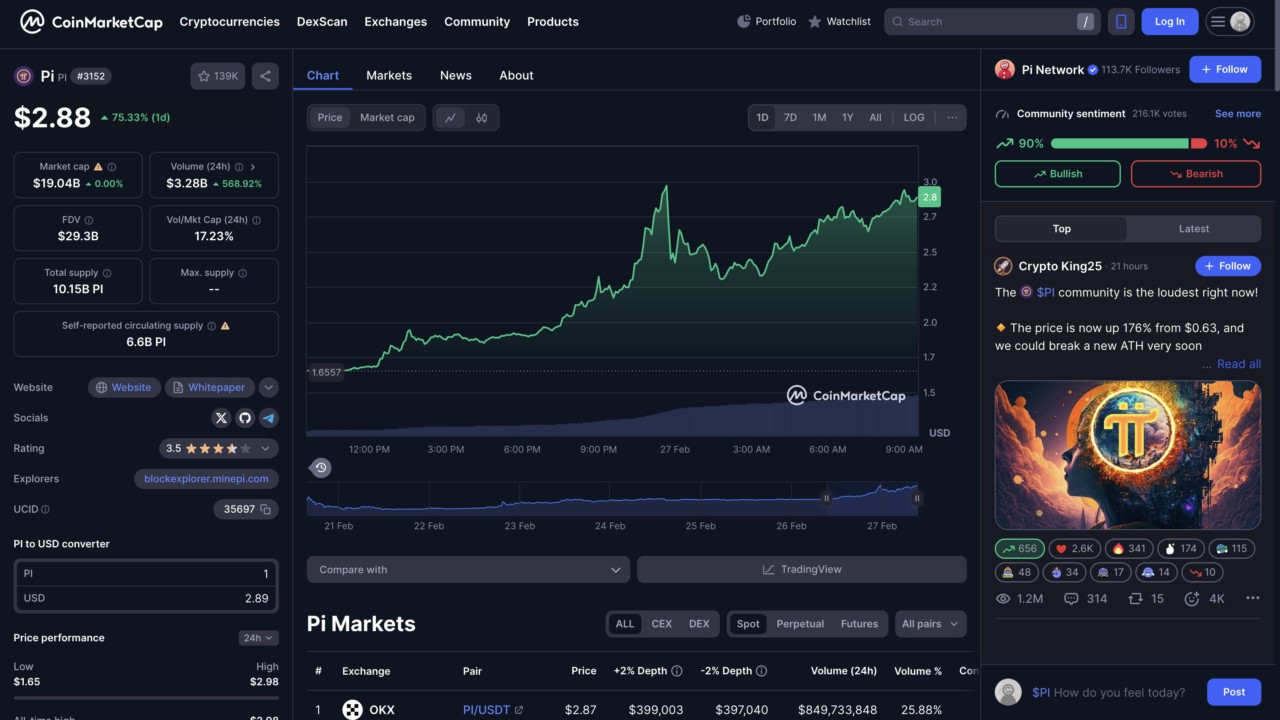Open the GitHub social link icon
This screenshot has width=1280, height=720.
coord(245,418)
